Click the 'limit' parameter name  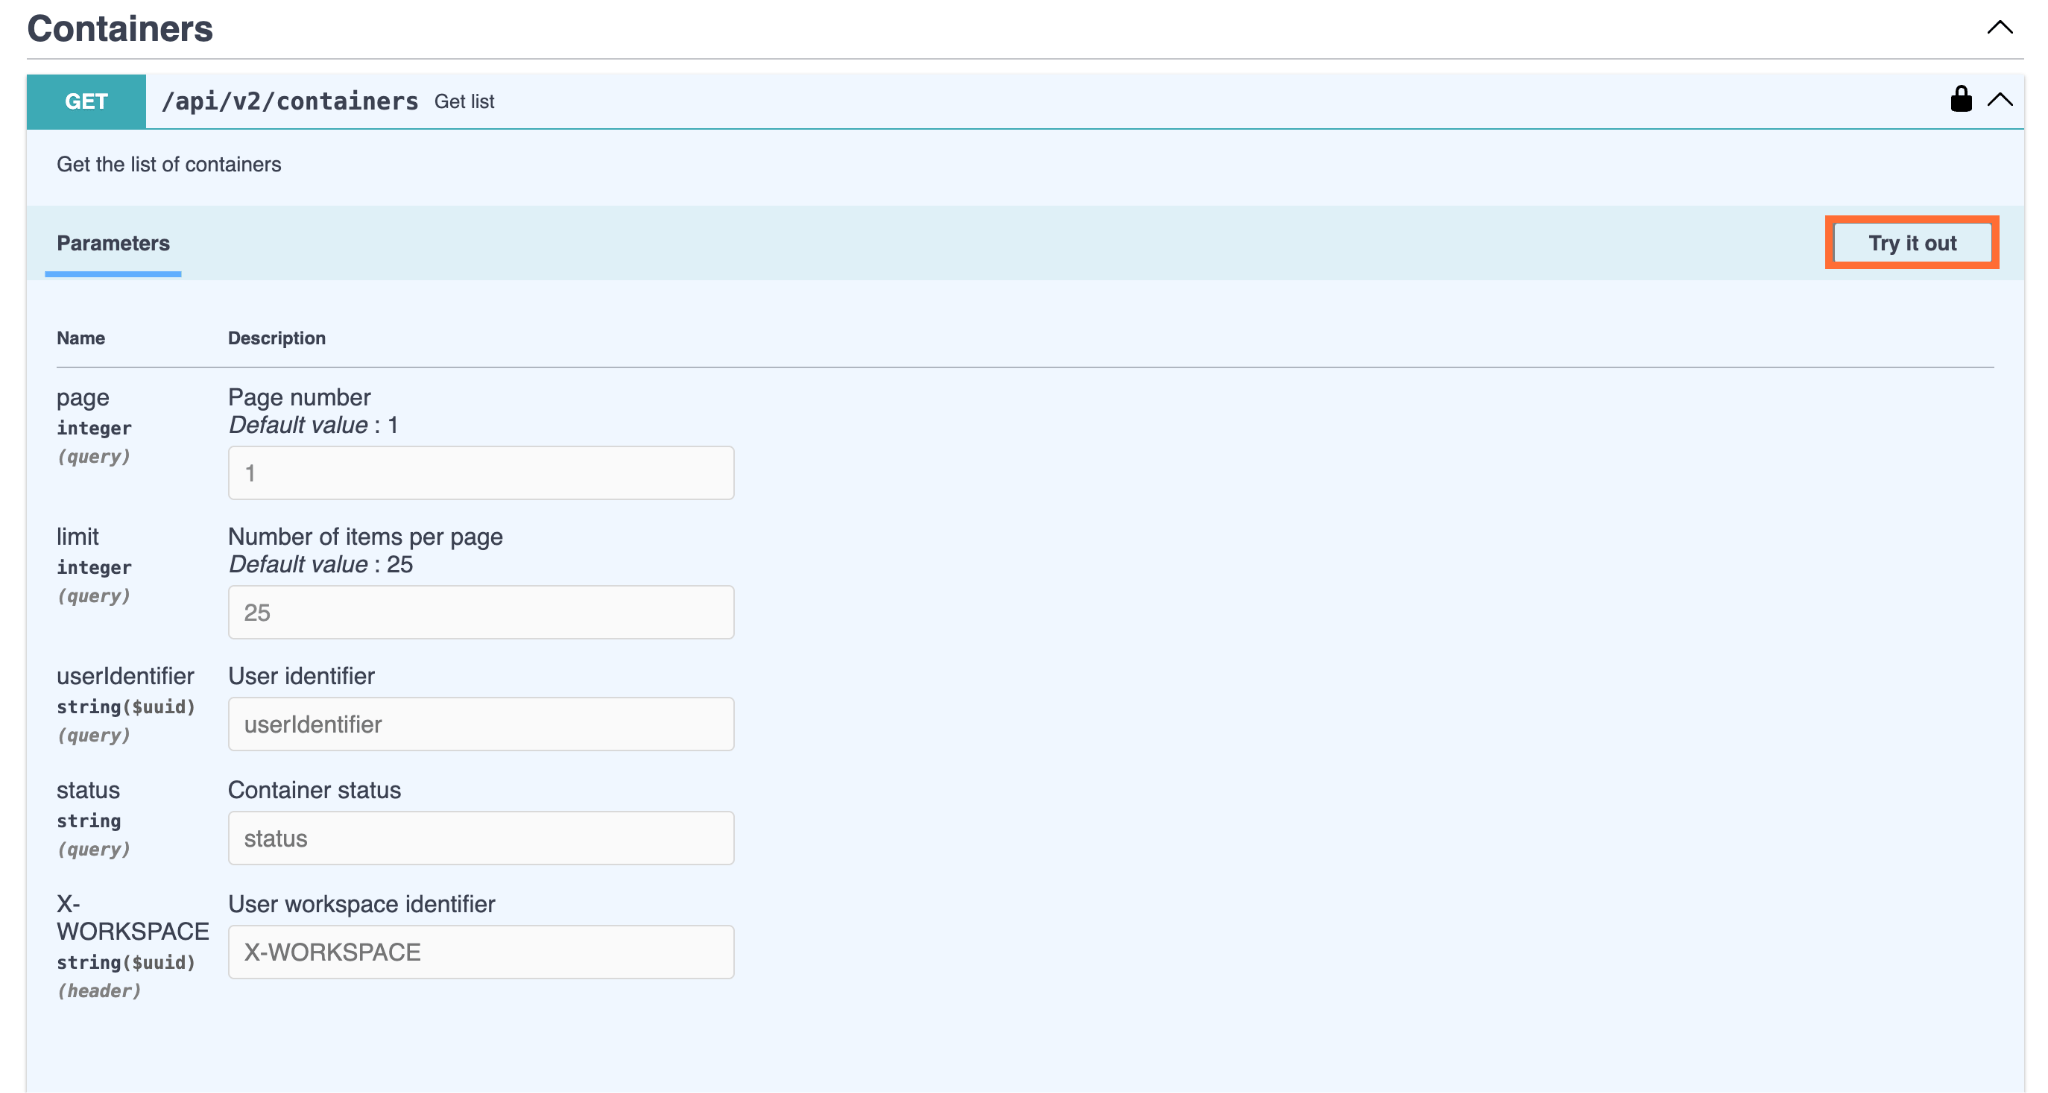click(x=78, y=537)
